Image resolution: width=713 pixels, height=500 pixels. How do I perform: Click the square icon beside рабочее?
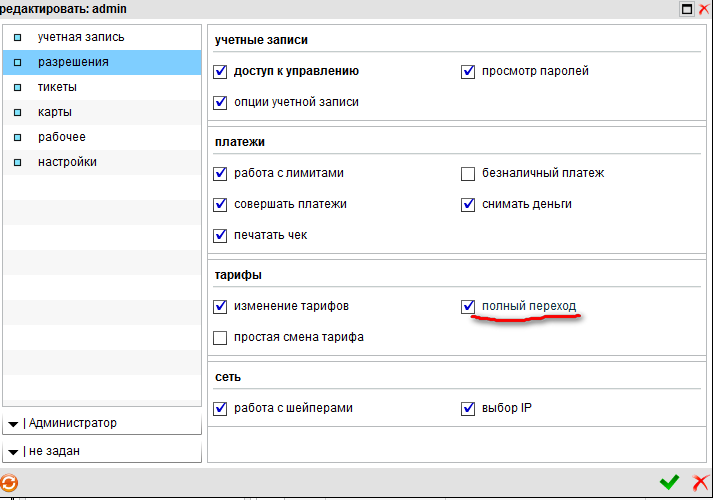pos(18,137)
